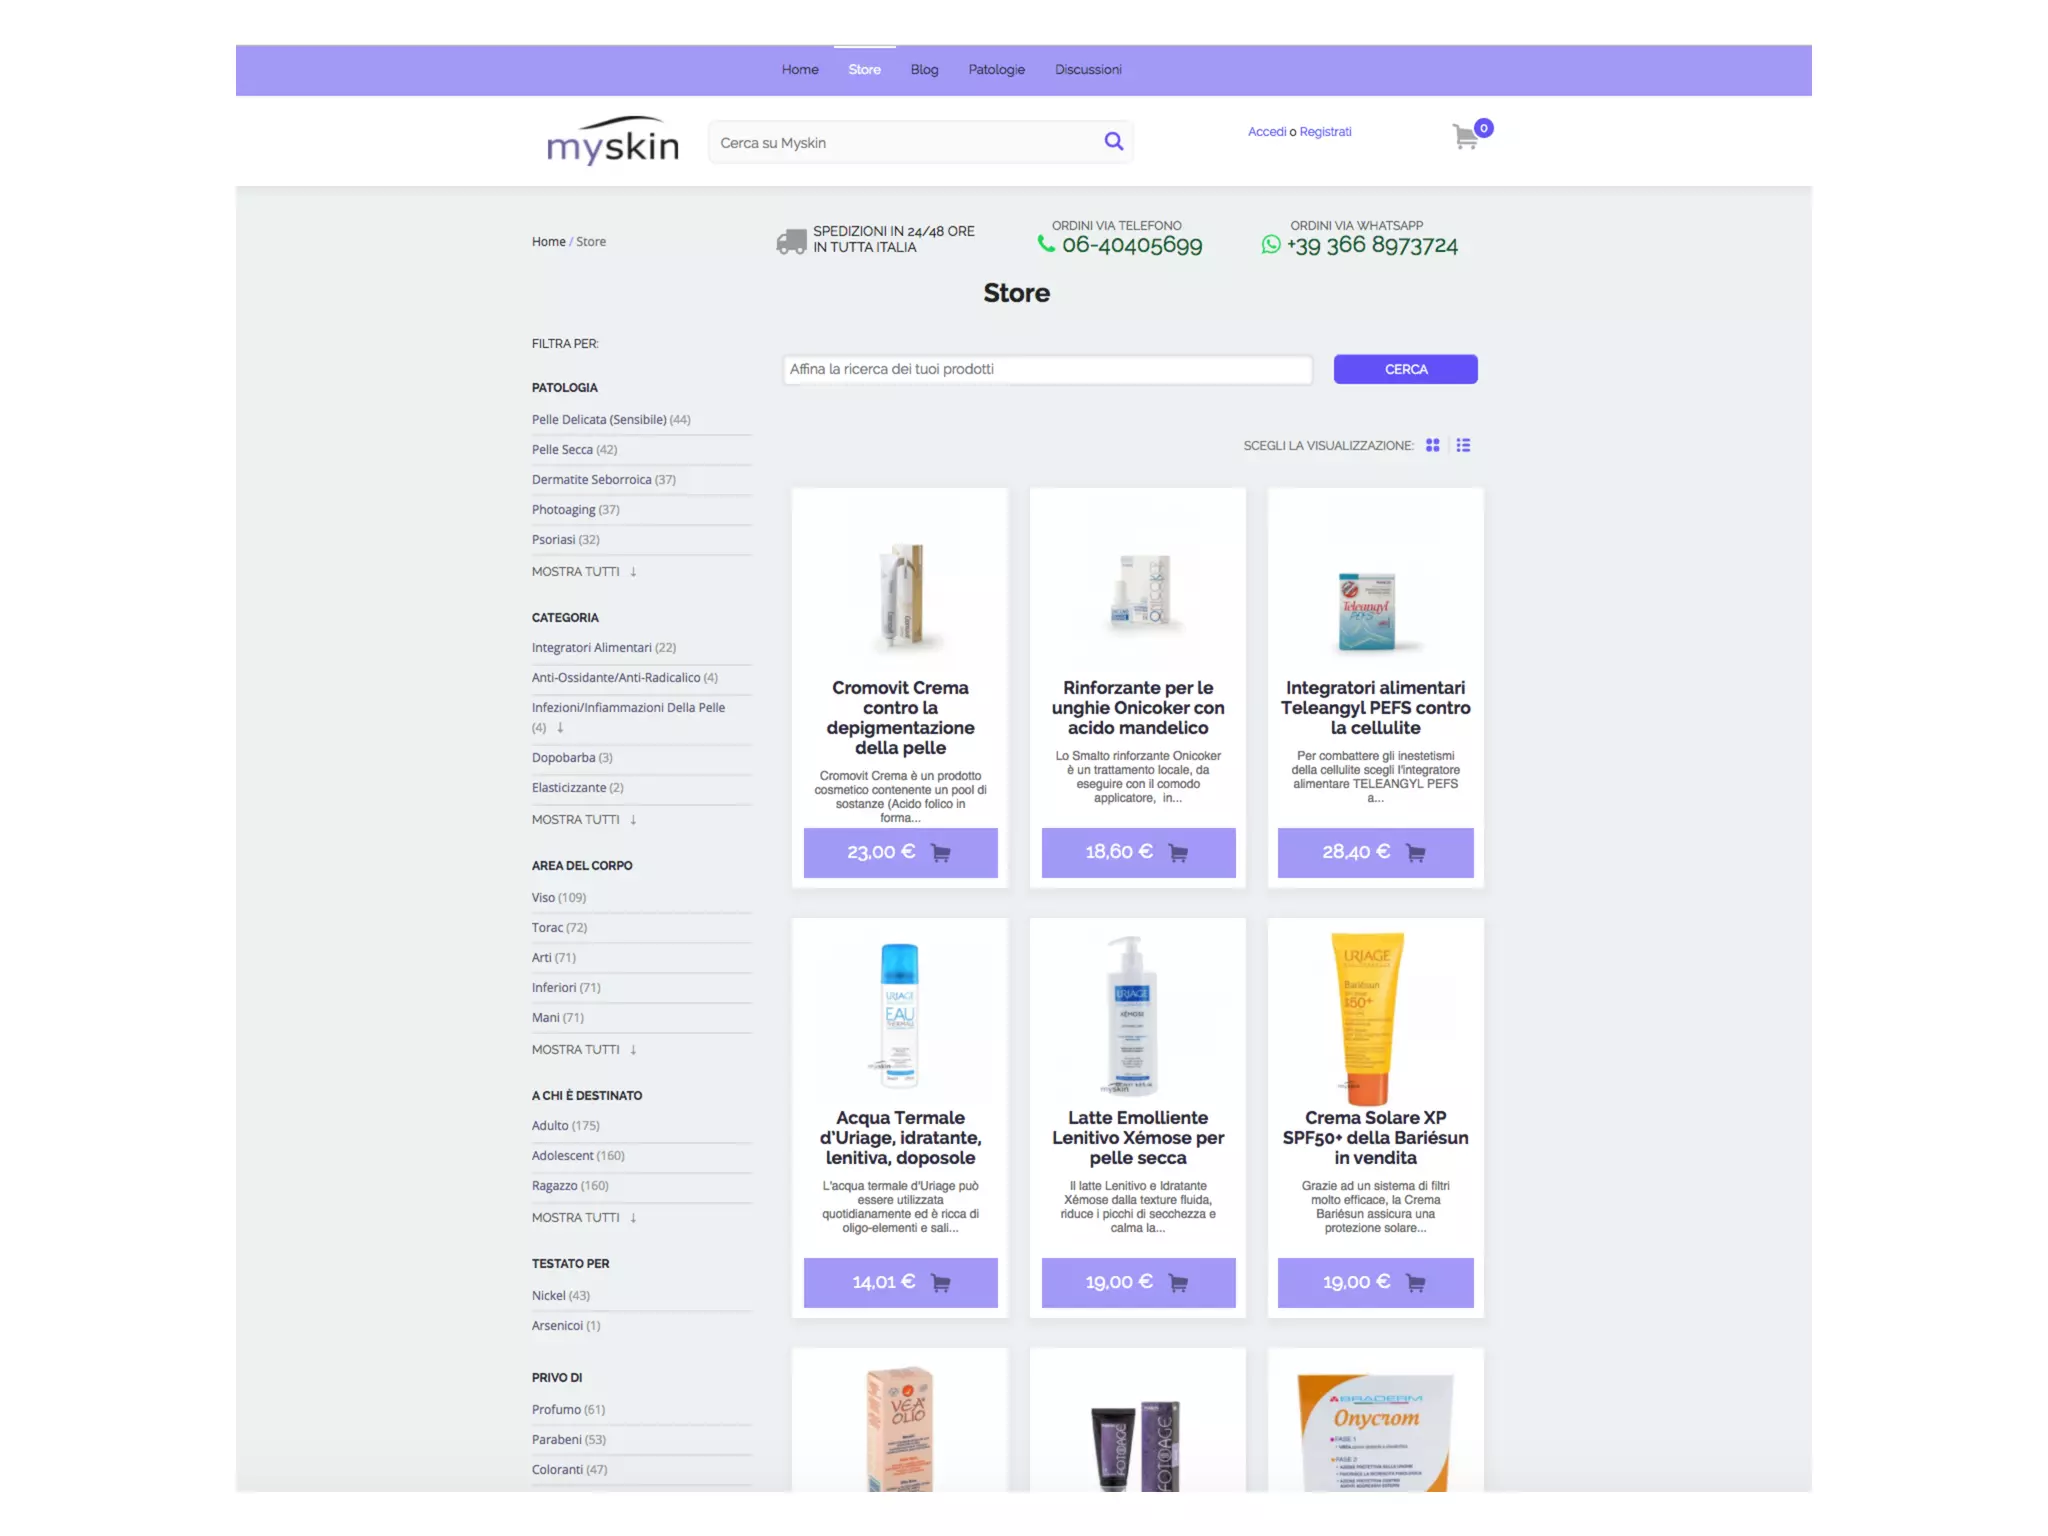Open the shopping cart icon
This screenshot has height=1536, width=2048.
pos(1466,136)
